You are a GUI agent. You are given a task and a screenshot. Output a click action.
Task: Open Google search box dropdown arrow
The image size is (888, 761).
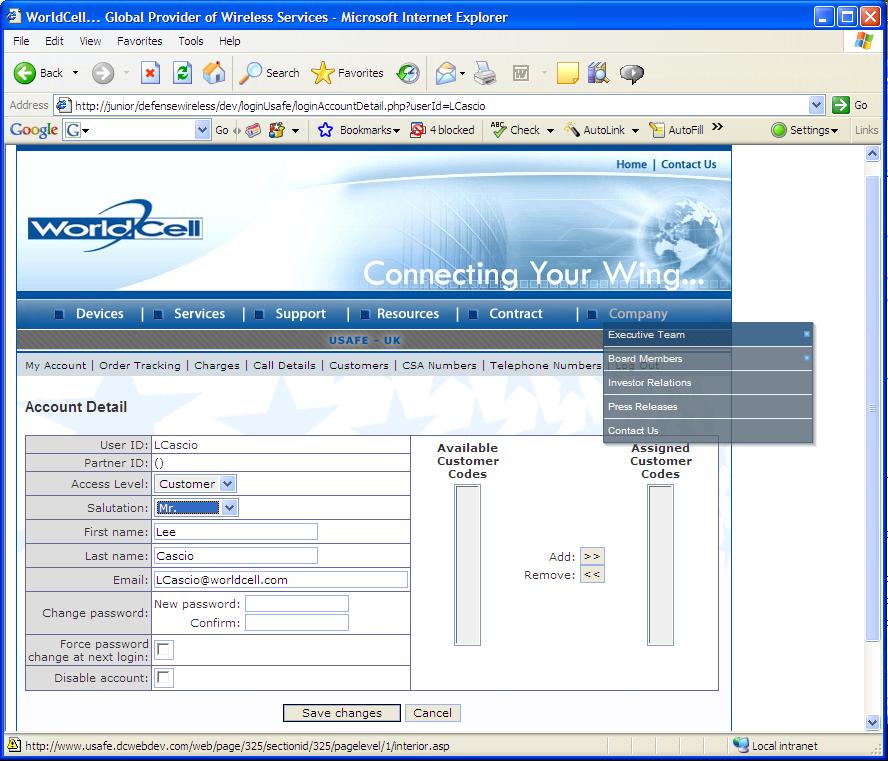point(202,130)
